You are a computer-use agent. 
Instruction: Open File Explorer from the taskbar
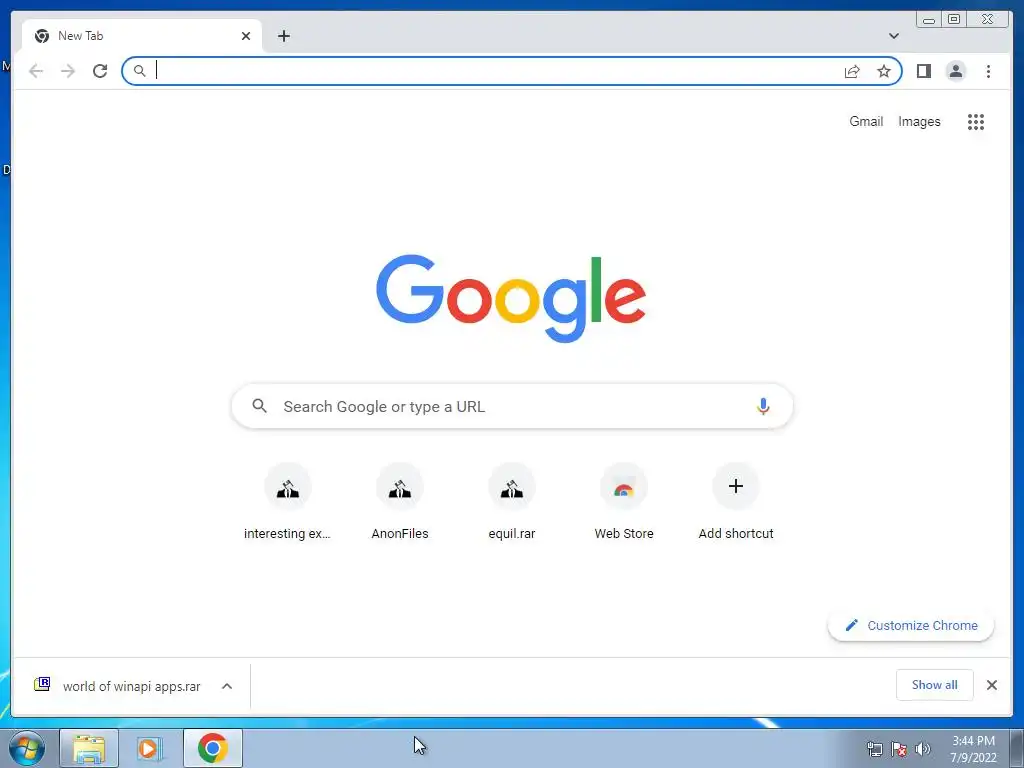(89, 748)
